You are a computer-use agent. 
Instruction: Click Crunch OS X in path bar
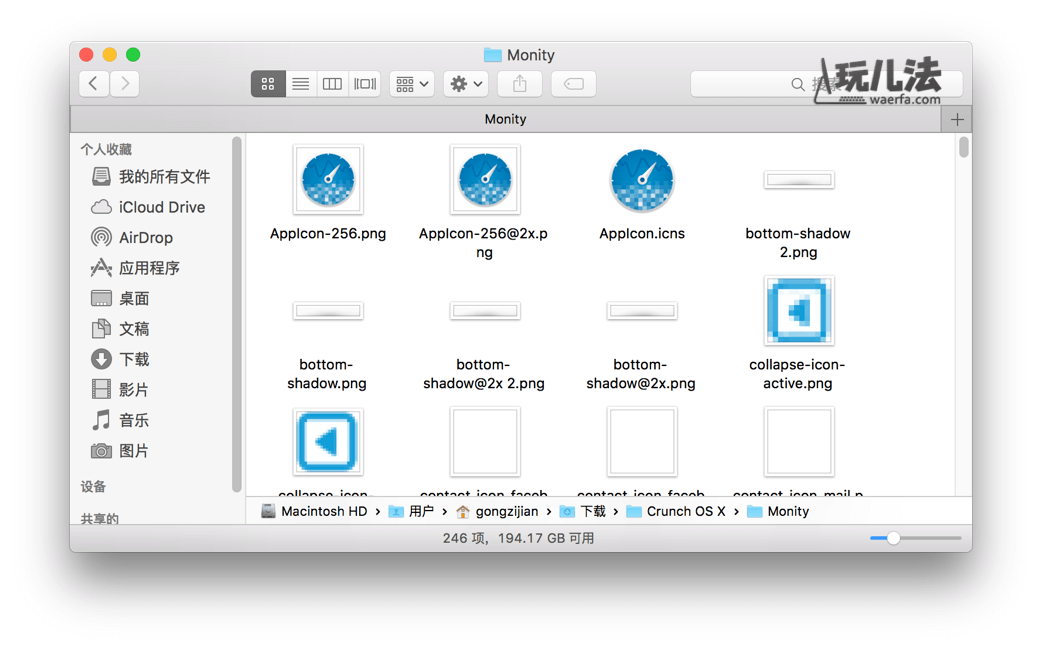click(x=685, y=511)
